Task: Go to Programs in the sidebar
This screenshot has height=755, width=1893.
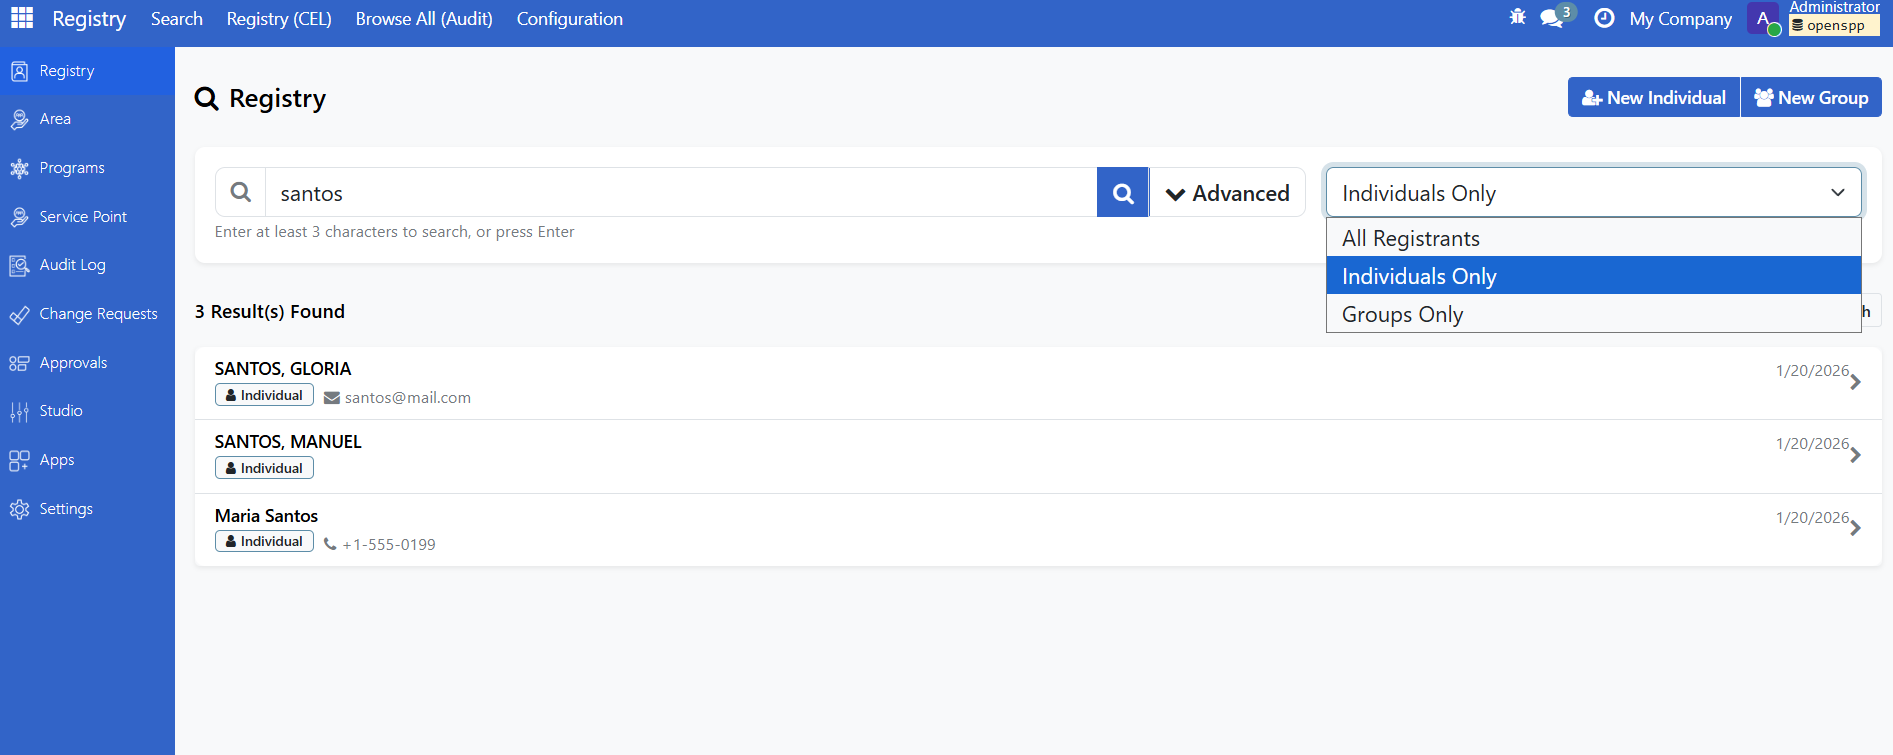Action: tap(87, 168)
